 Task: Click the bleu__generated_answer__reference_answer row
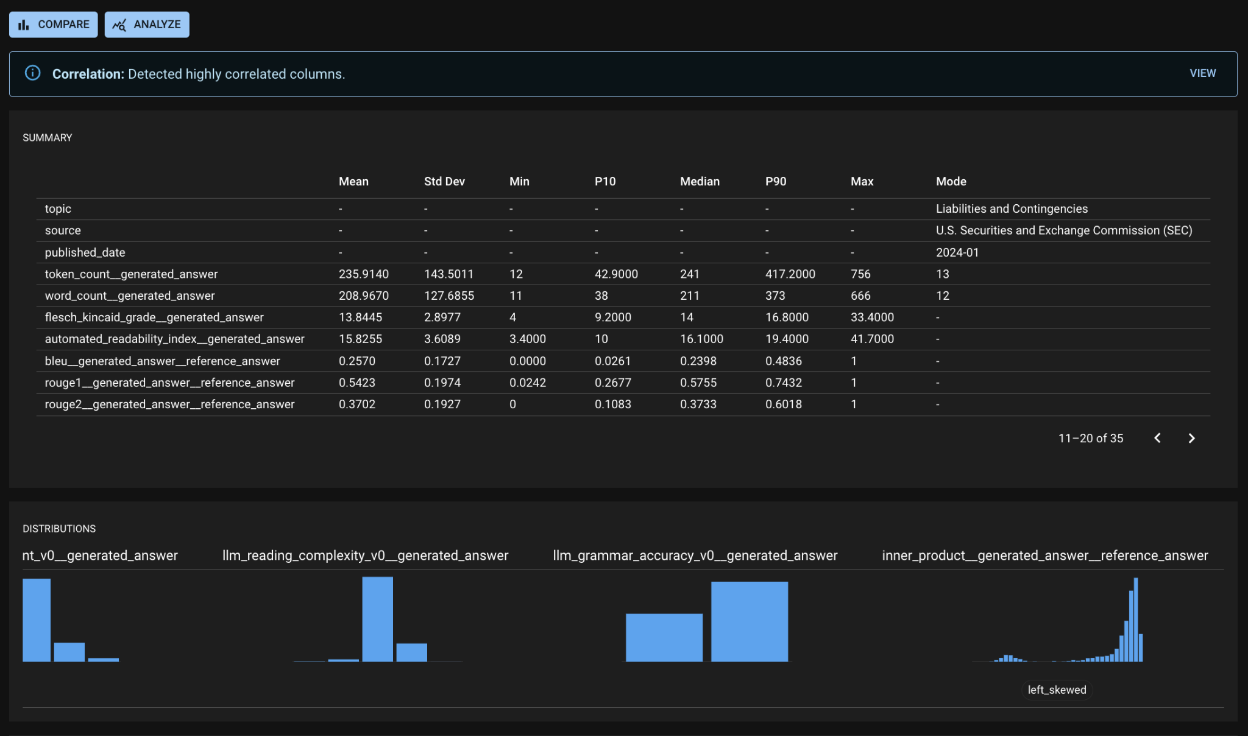162,361
